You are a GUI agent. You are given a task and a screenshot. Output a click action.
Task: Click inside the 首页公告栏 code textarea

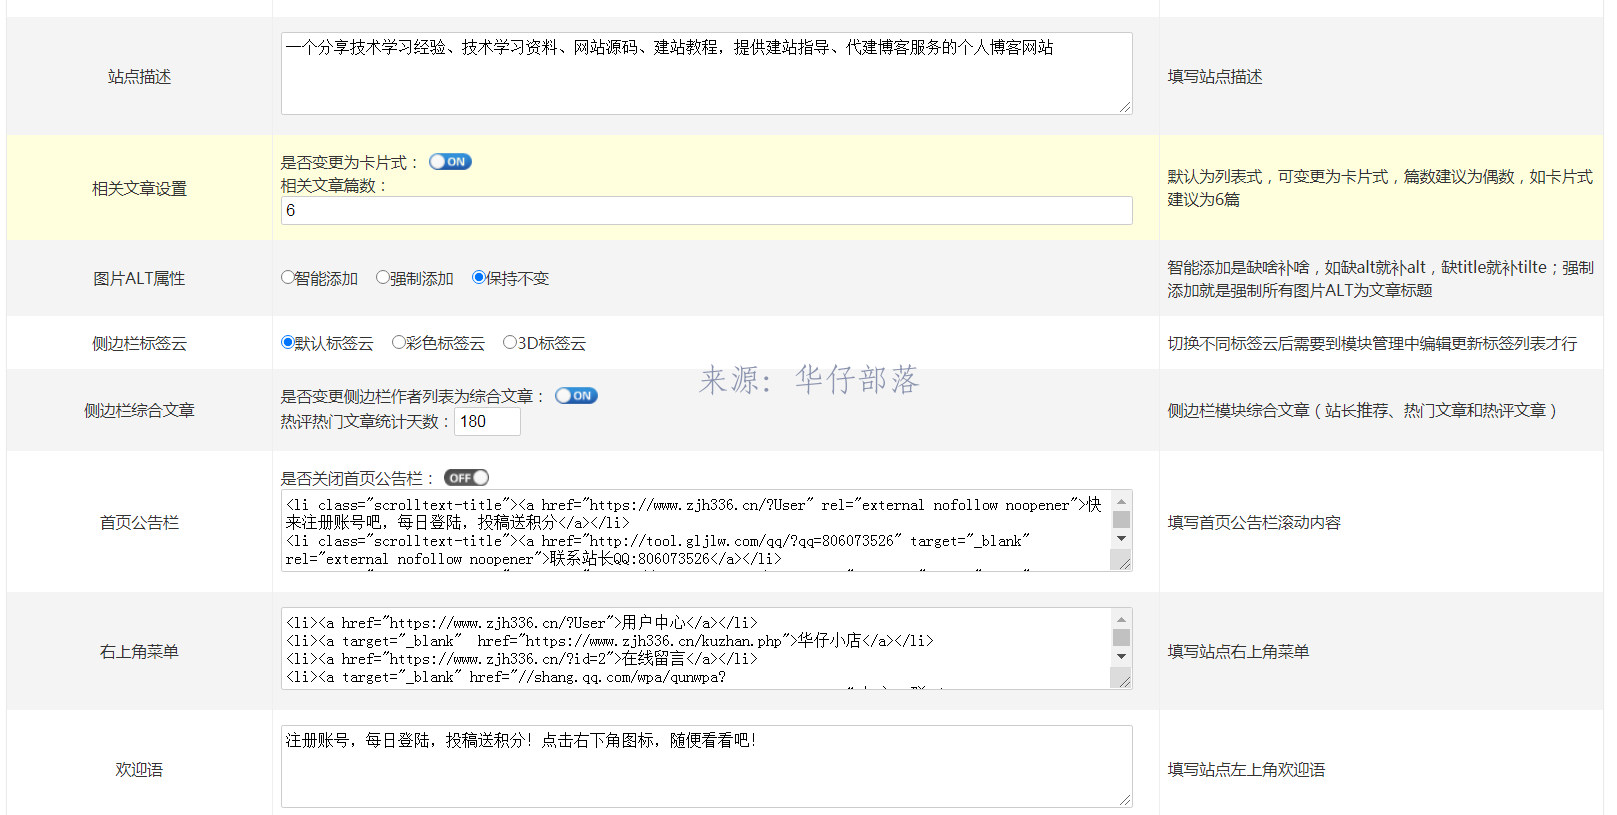tap(696, 531)
